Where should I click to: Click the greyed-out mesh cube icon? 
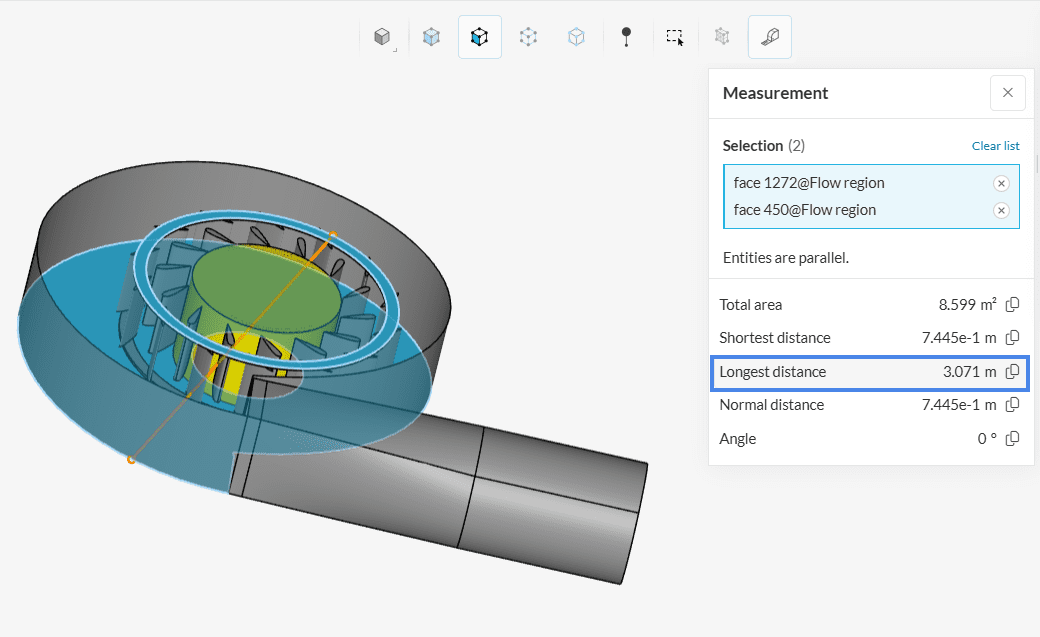[x=721, y=37]
